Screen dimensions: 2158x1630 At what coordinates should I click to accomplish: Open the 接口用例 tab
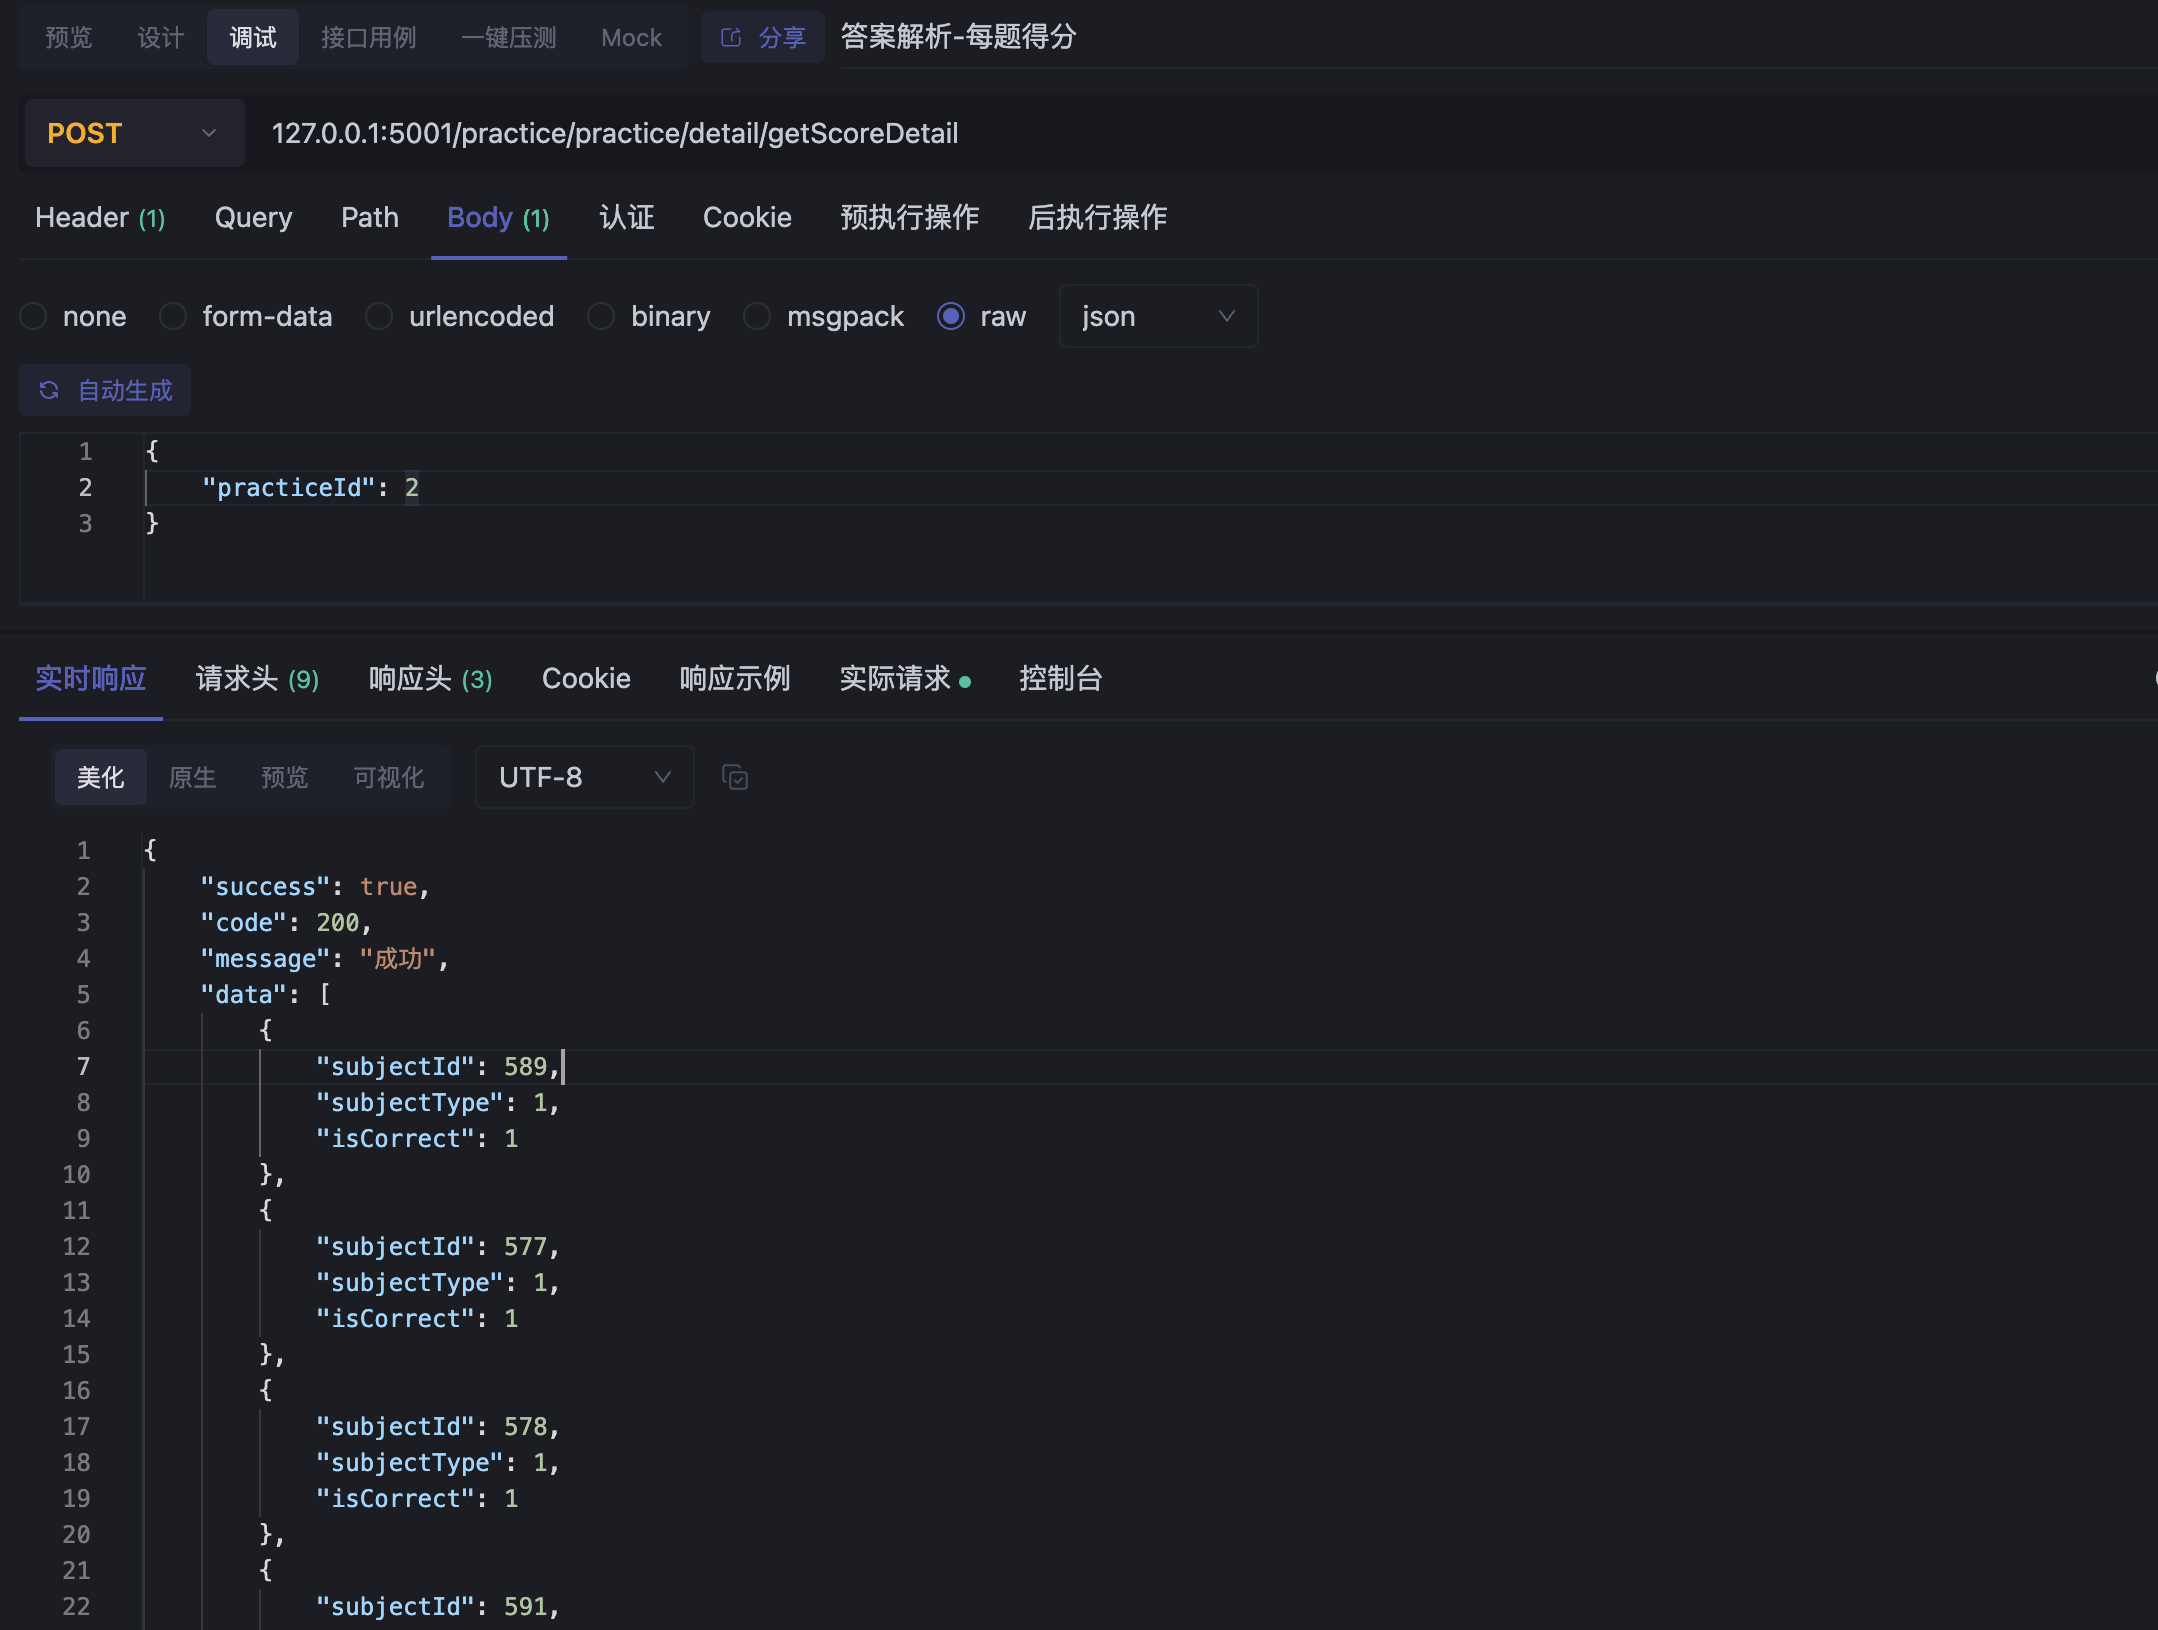pos(368,38)
